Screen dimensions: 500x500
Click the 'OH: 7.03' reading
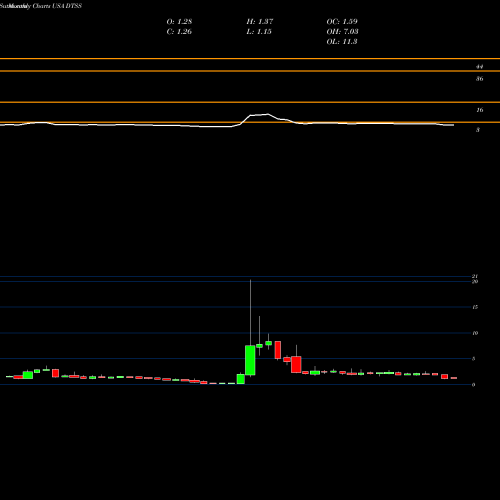point(342,31)
